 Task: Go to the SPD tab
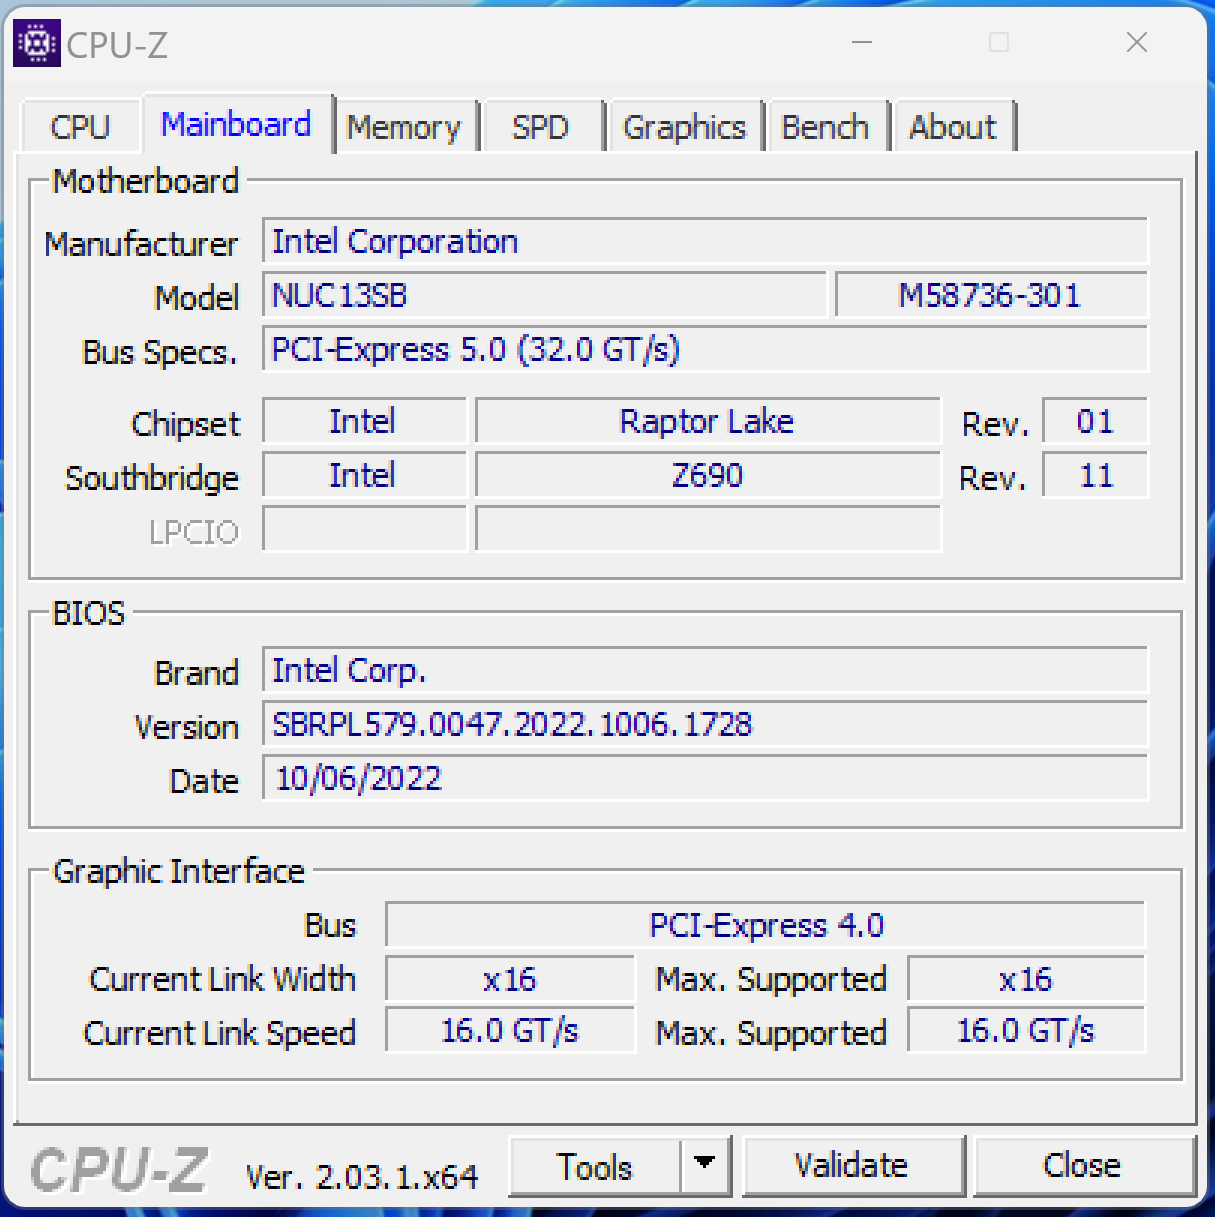[x=540, y=127]
